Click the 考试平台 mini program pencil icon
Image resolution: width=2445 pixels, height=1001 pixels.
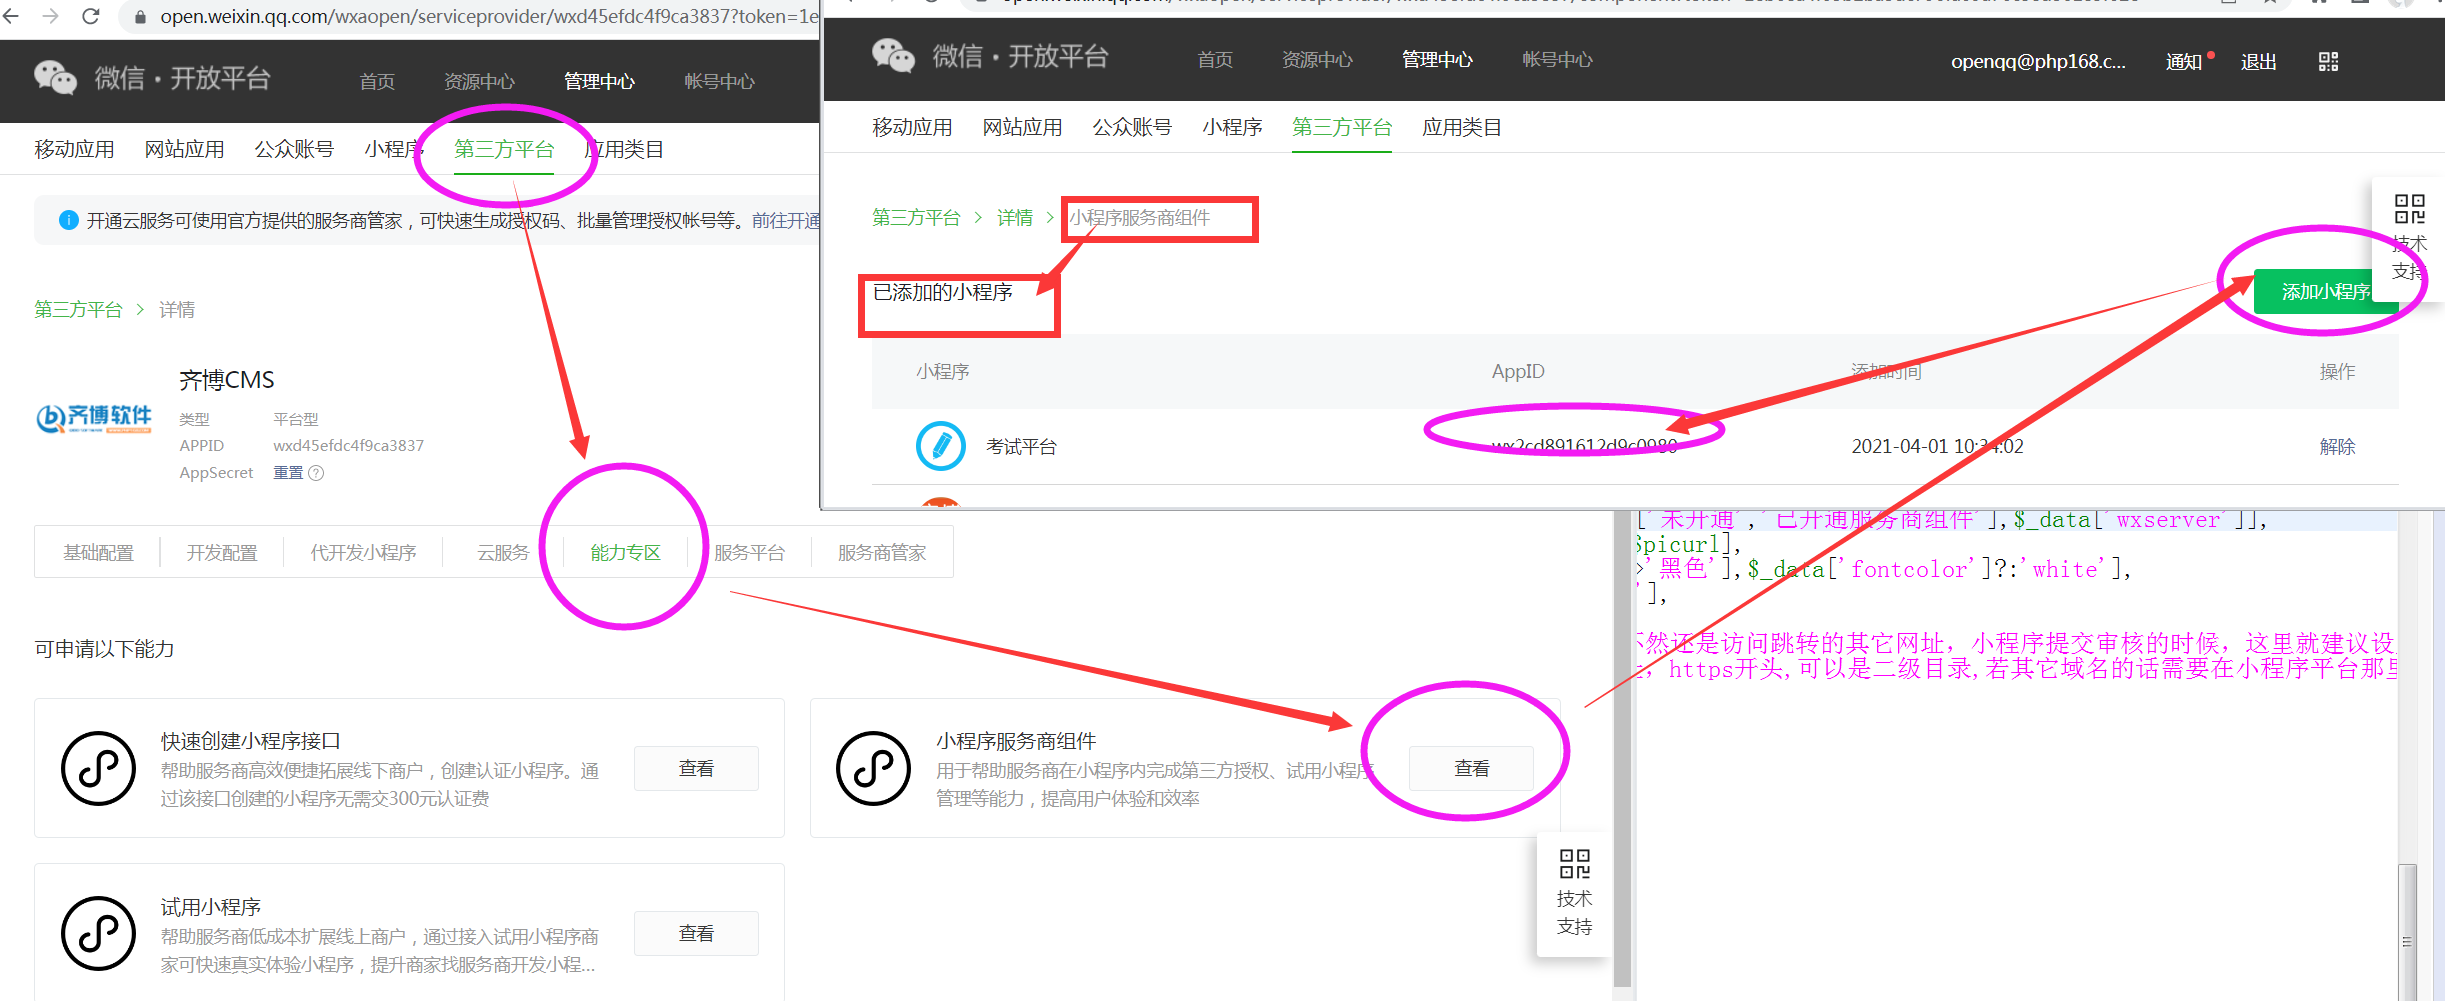click(x=940, y=446)
